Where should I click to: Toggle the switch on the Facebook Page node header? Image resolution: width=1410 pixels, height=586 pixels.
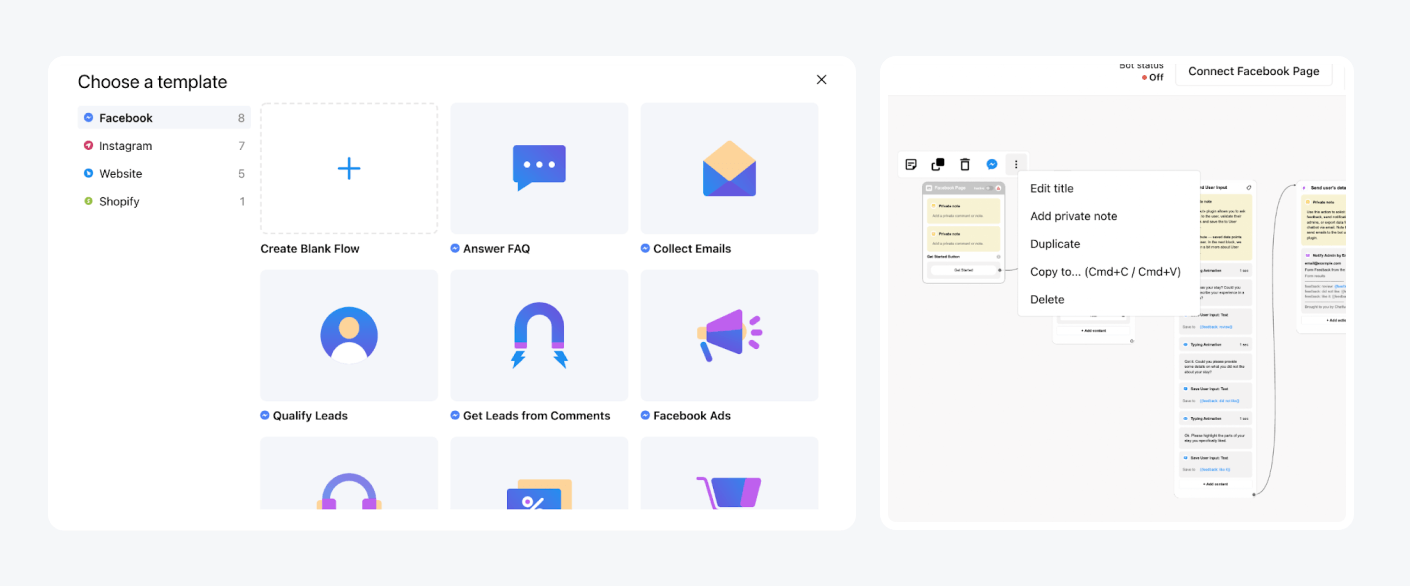click(x=988, y=188)
